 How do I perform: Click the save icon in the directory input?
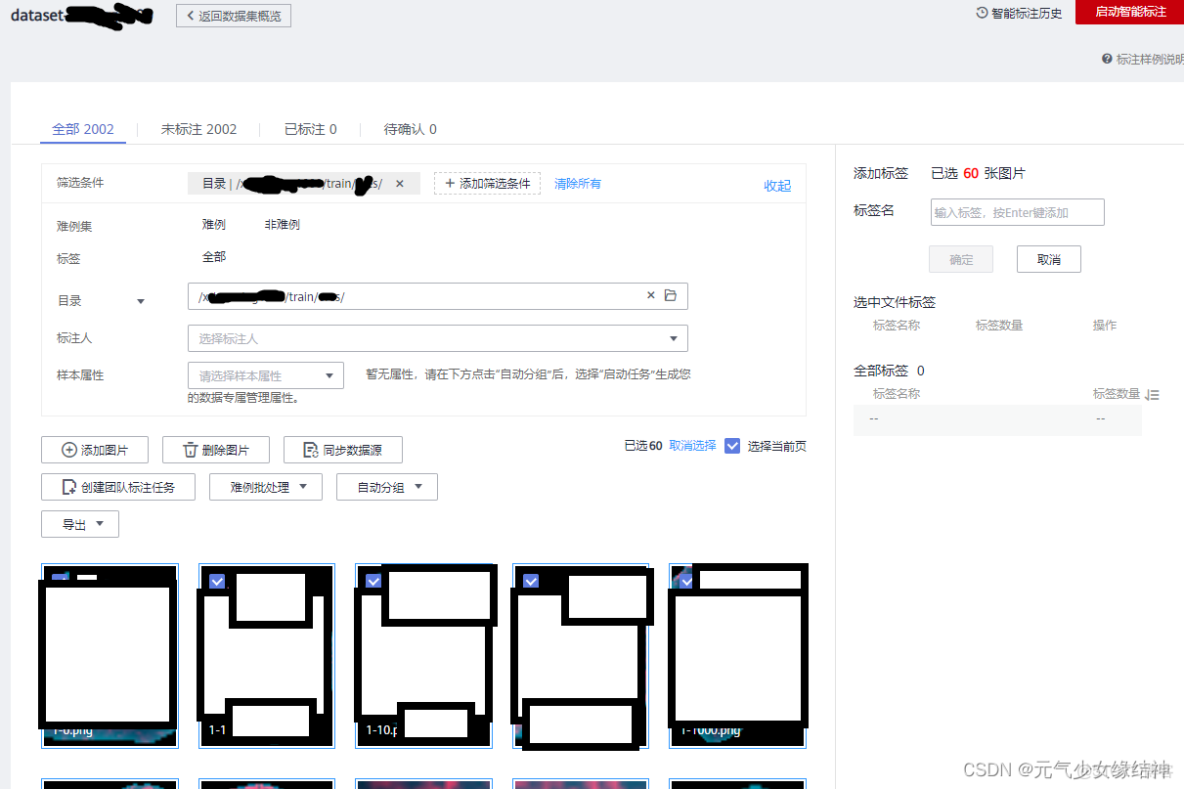670,296
